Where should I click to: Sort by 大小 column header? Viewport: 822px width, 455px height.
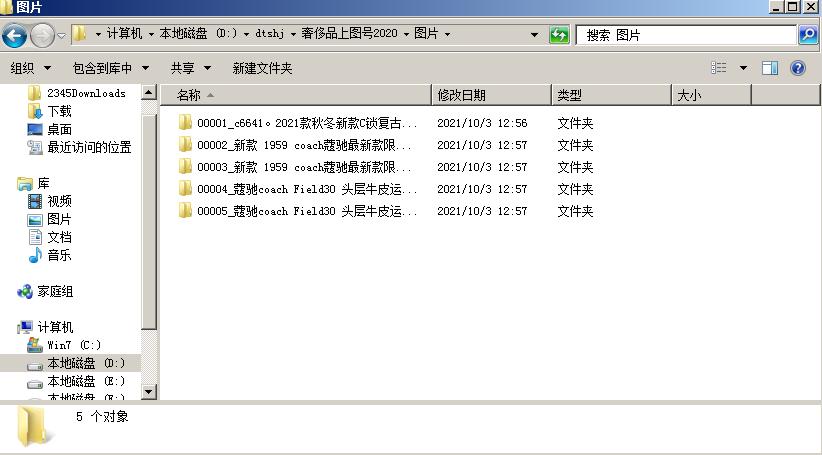[712, 95]
